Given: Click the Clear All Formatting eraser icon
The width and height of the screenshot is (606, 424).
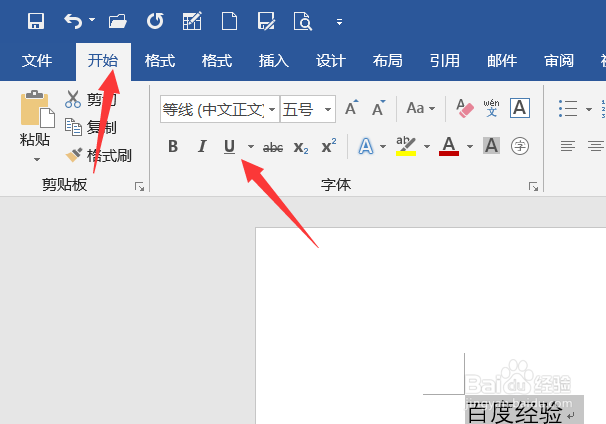Looking at the screenshot, I should pos(464,108).
